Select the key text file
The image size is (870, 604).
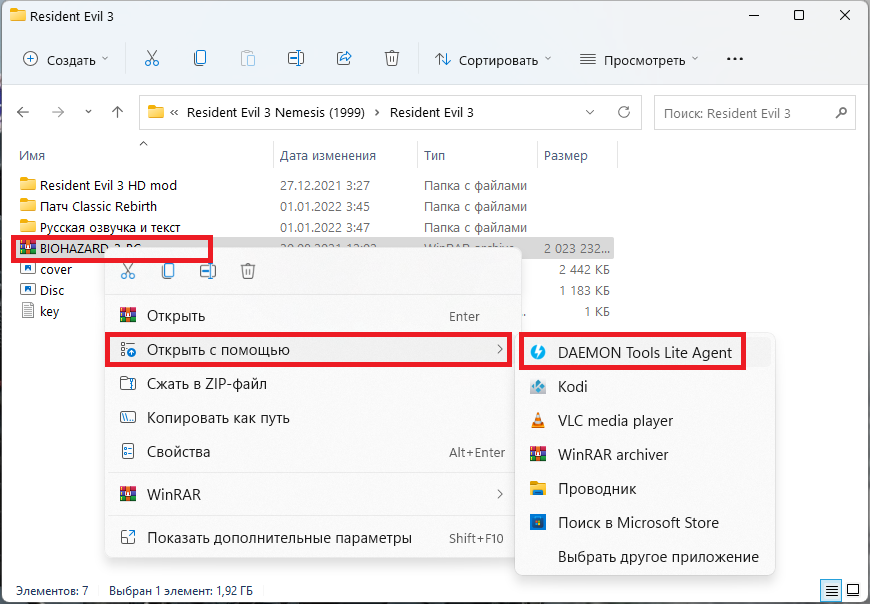coord(40,312)
